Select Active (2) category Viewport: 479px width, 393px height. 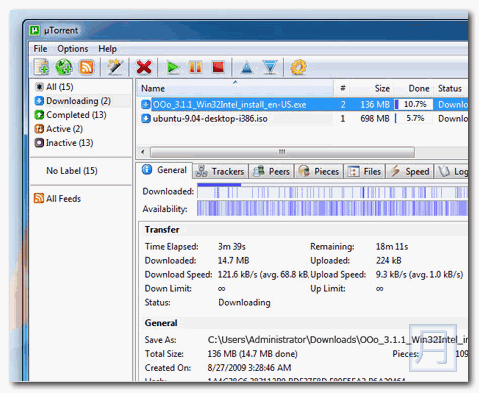59,129
